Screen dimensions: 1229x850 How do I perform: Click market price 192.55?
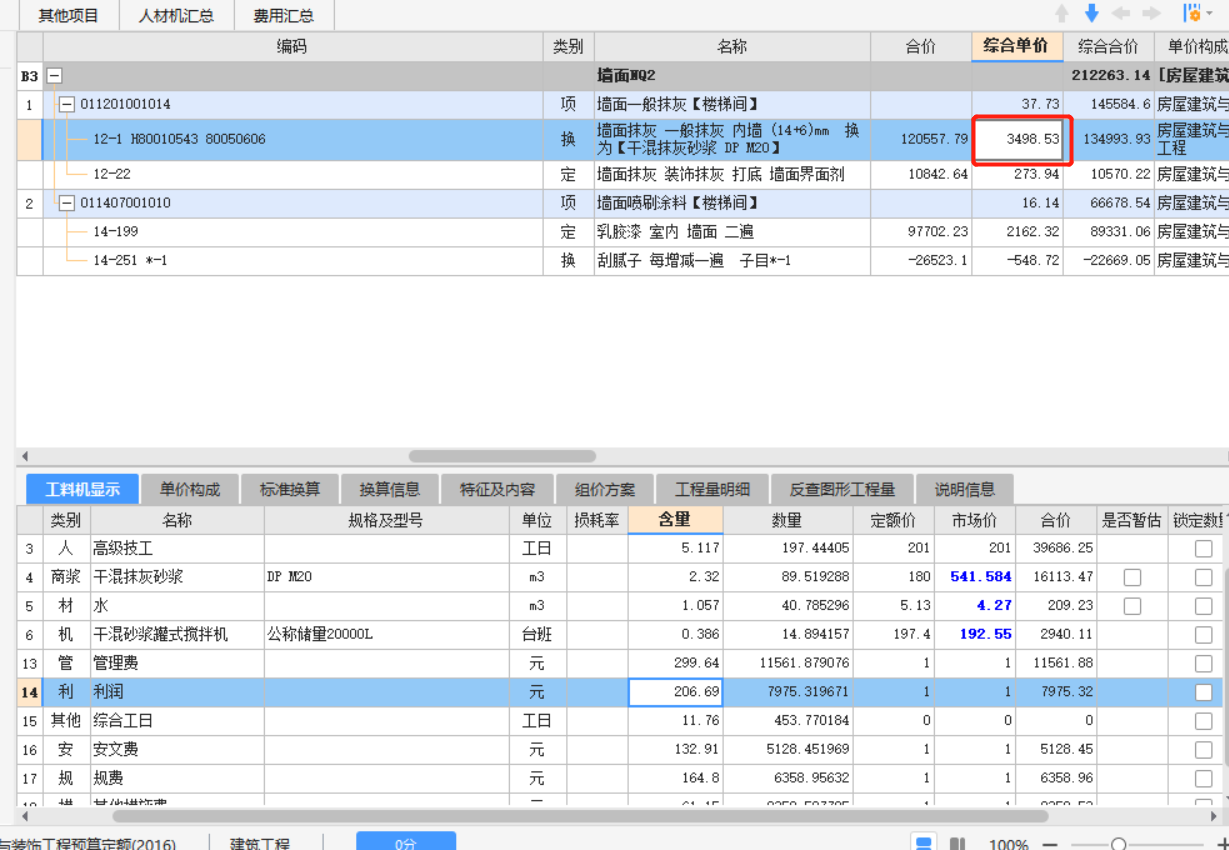(x=985, y=635)
